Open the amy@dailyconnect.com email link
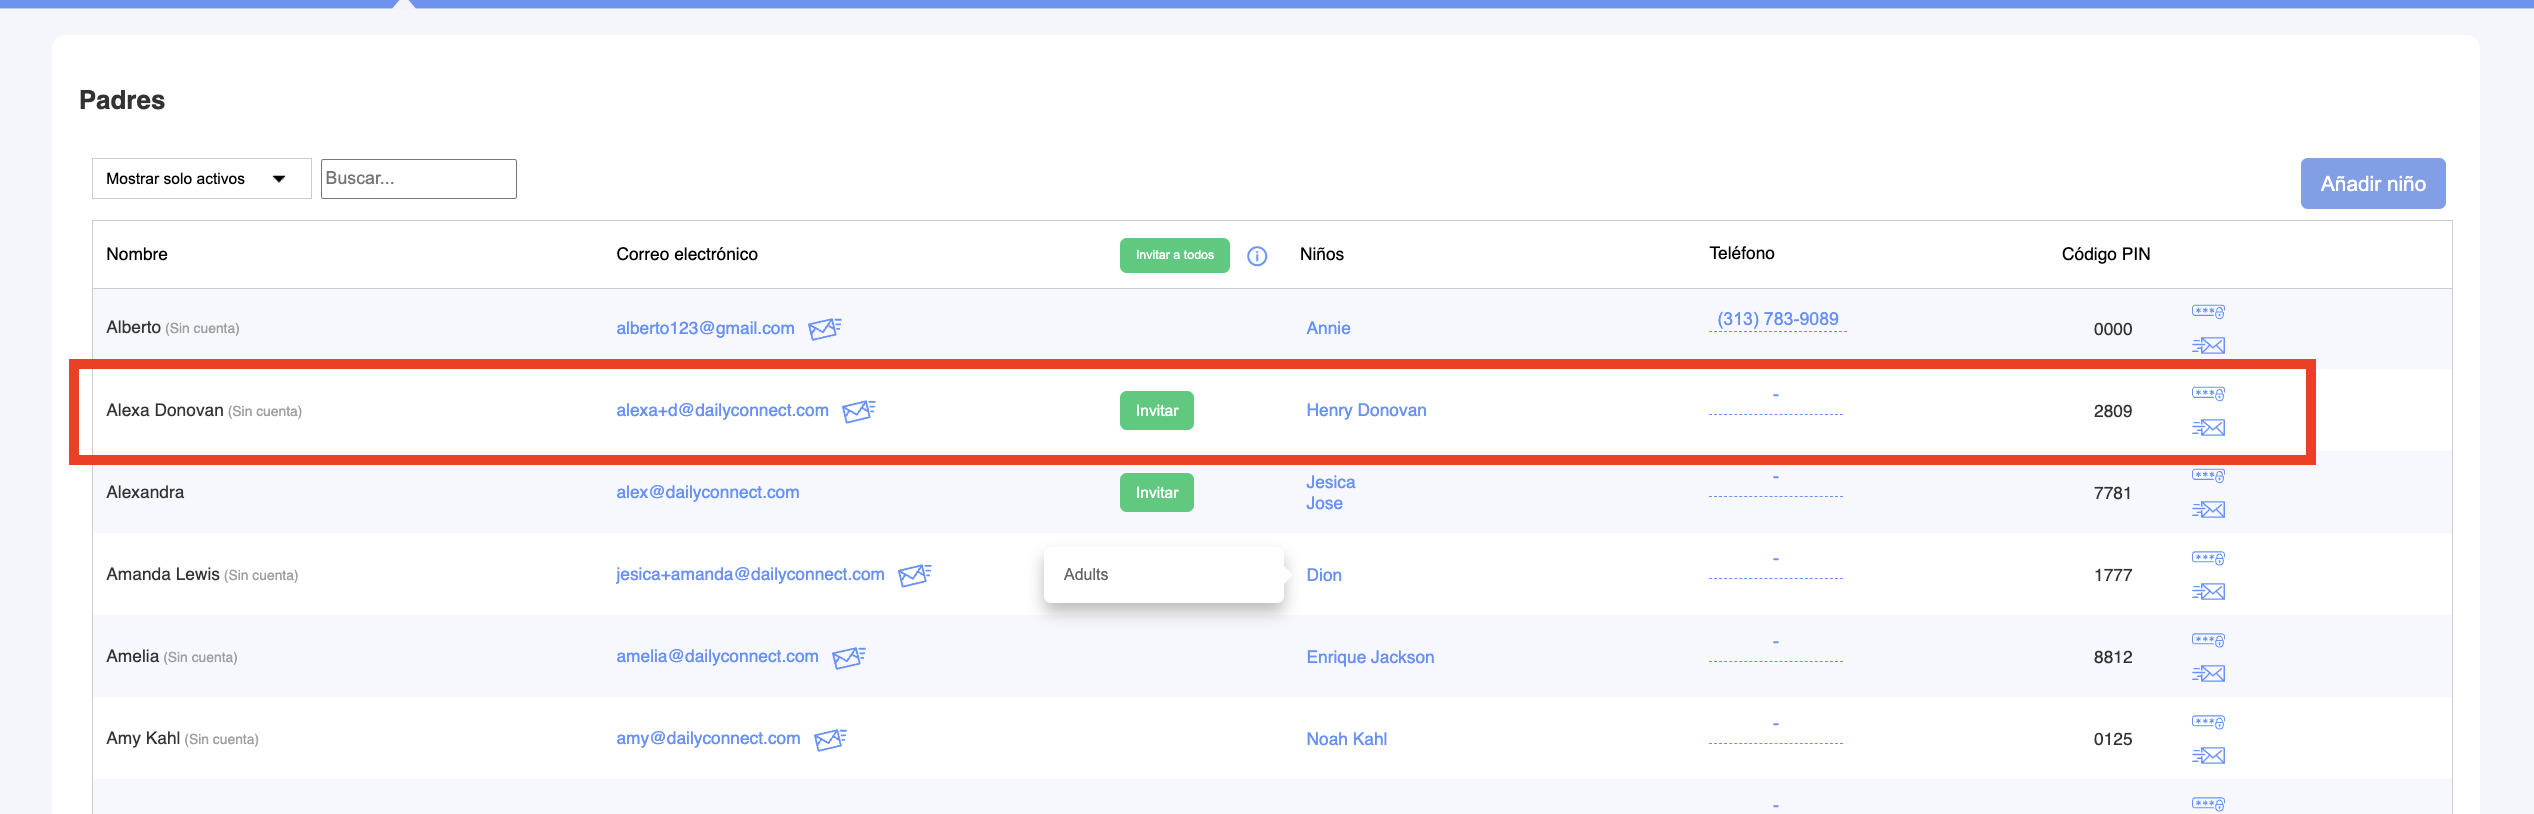Image resolution: width=2534 pixels, height=814 pixels. tap(708, 738)
